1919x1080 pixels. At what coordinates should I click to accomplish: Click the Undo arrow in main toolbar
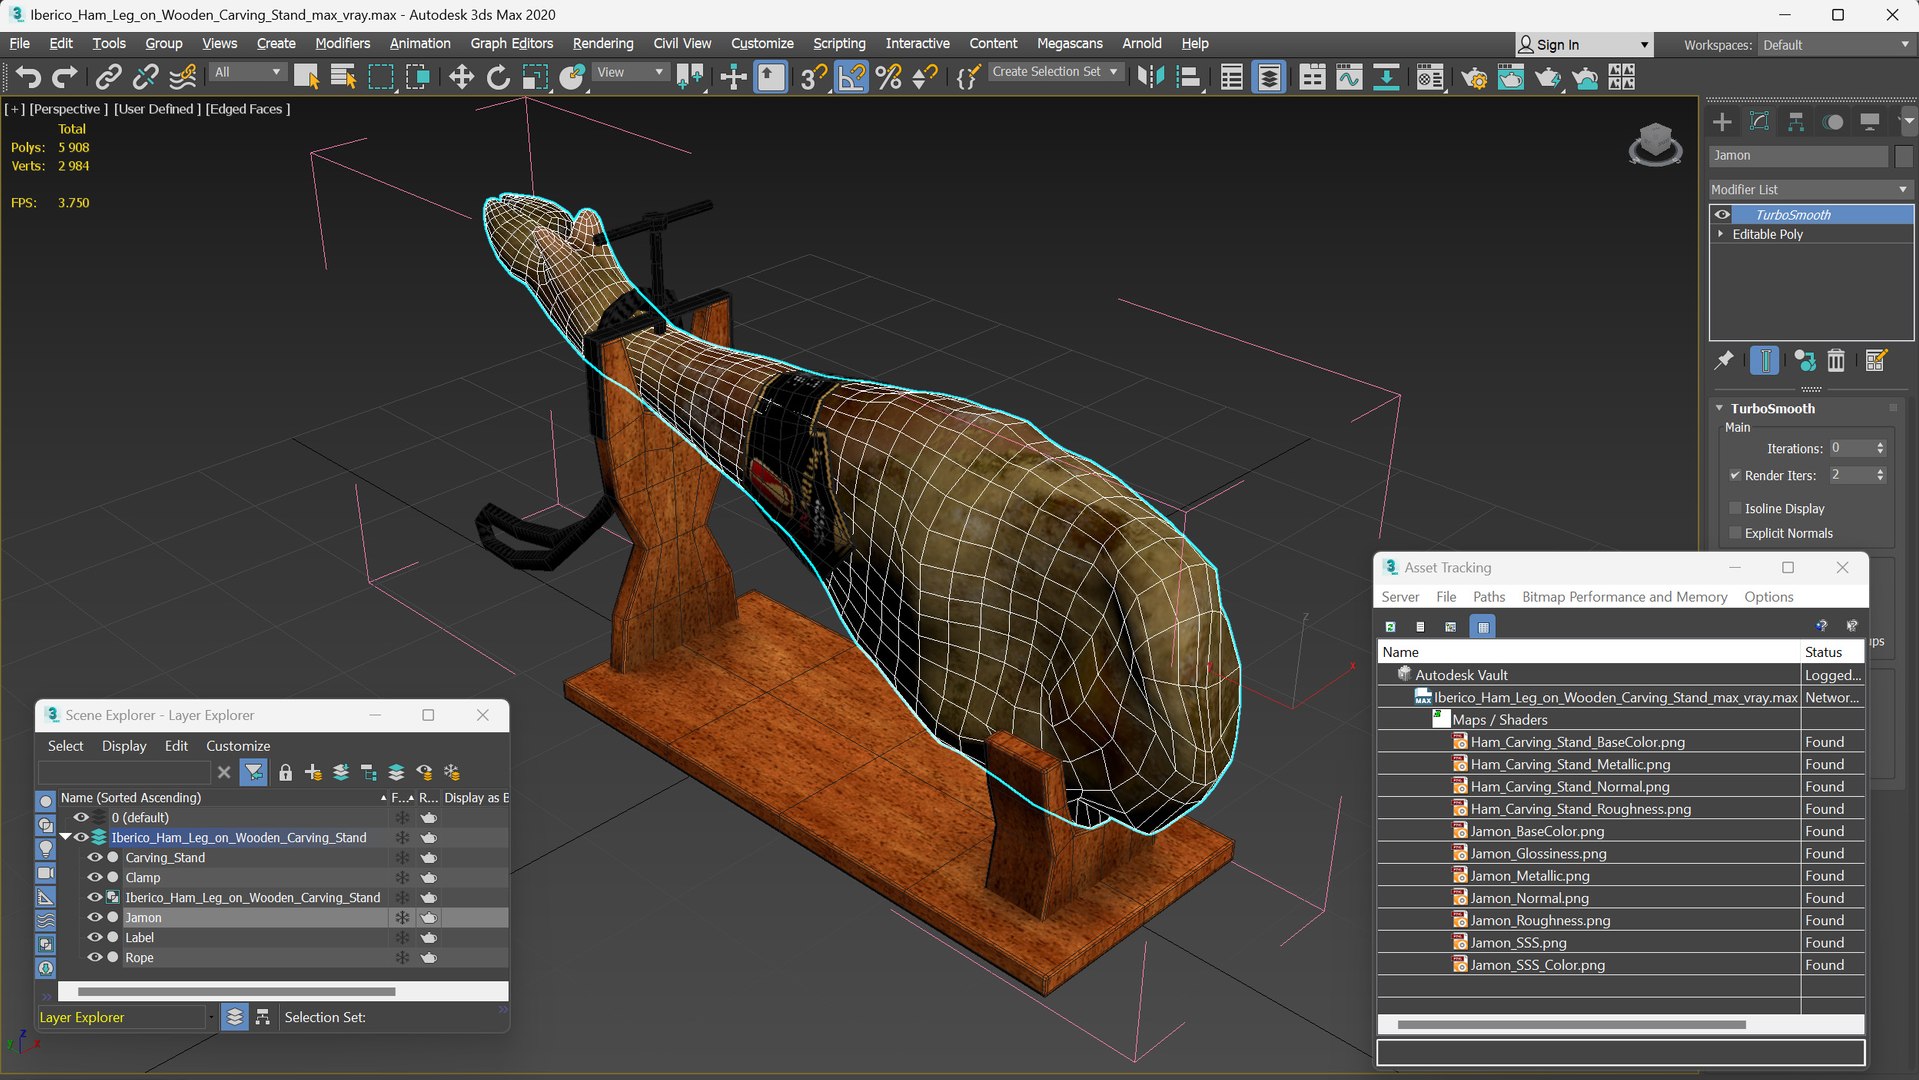27,77
